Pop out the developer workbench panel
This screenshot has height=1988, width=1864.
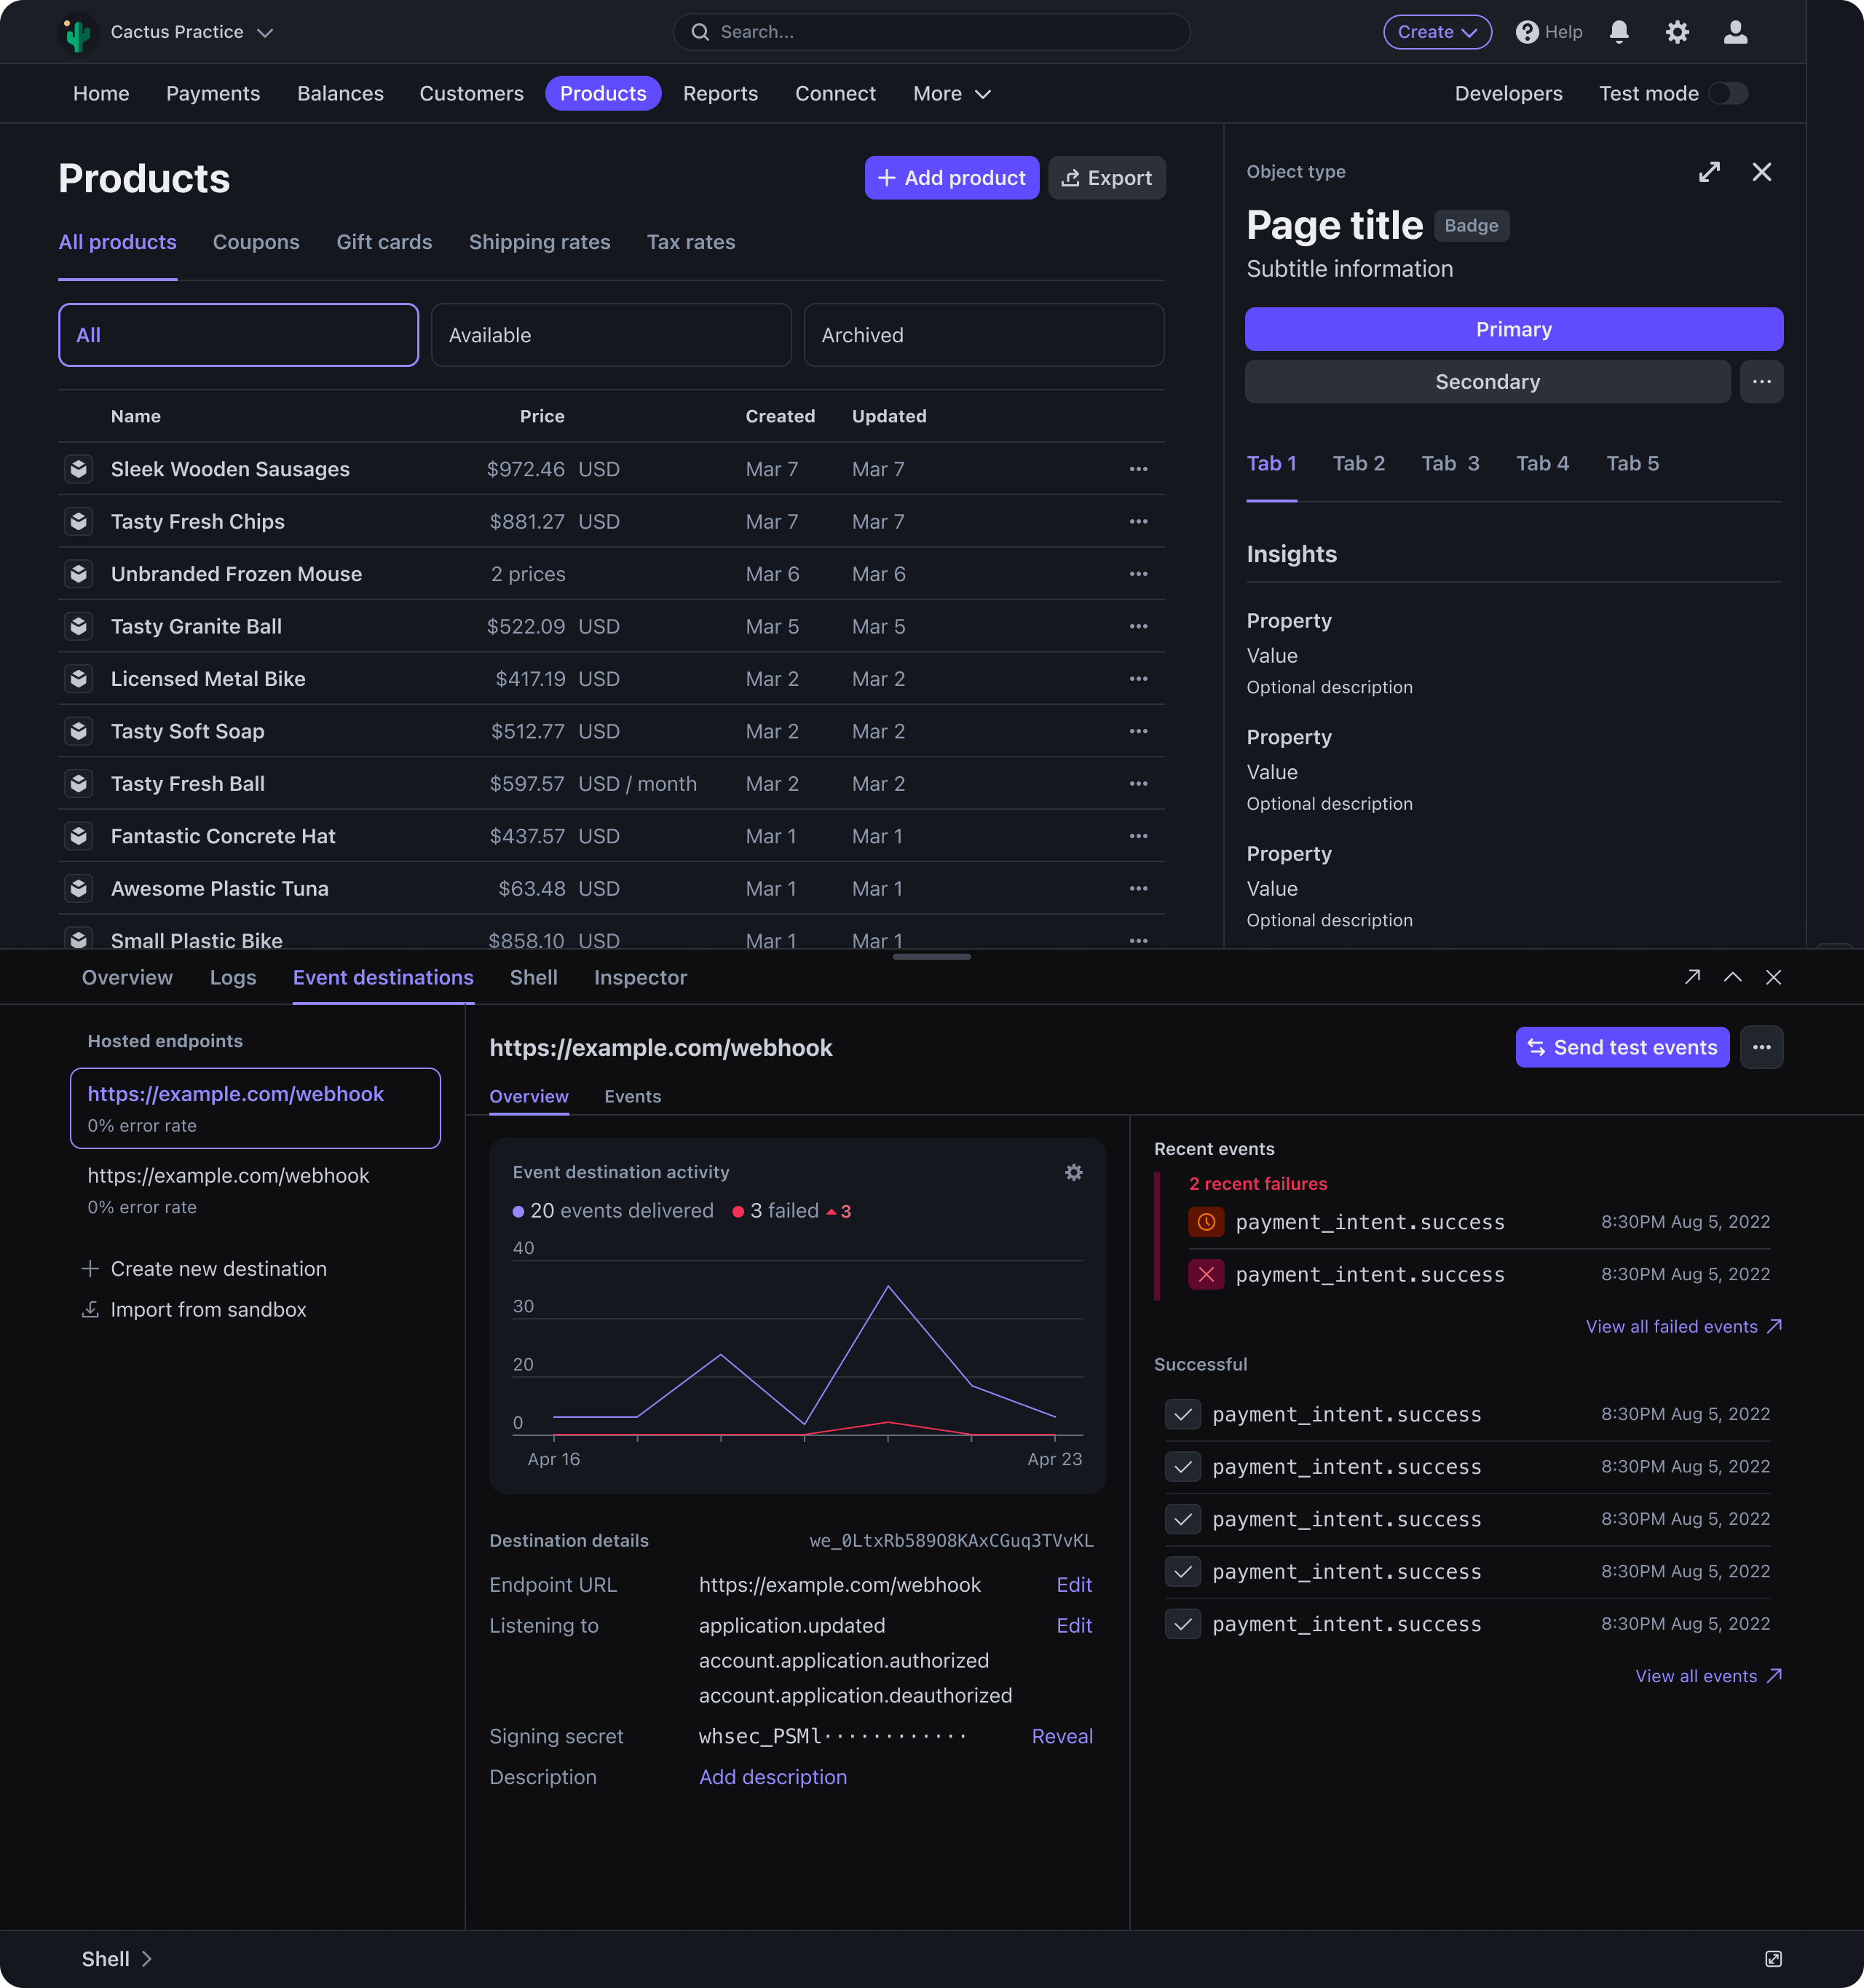pos(1692,977)
